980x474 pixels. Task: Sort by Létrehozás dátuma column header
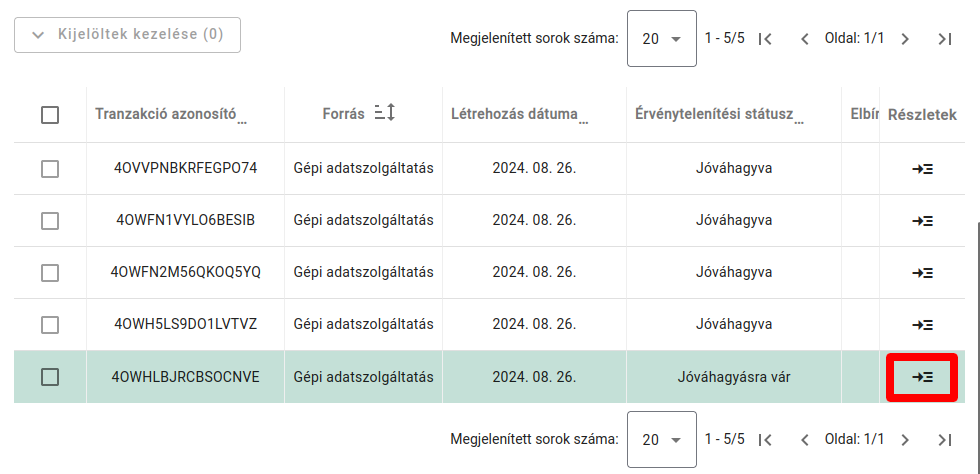[514, 114]
